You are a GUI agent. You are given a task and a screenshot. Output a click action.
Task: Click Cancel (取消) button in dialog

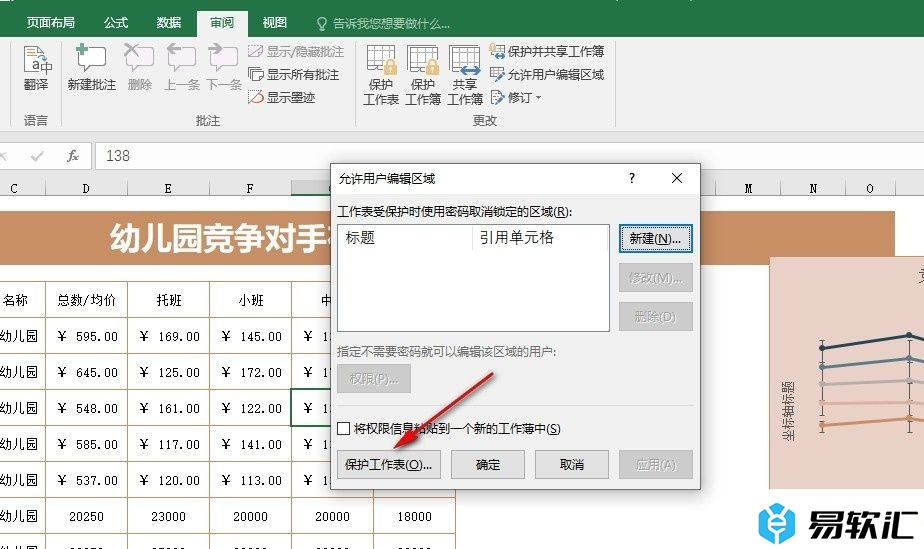pyautogui.click(x=572, y=465)
